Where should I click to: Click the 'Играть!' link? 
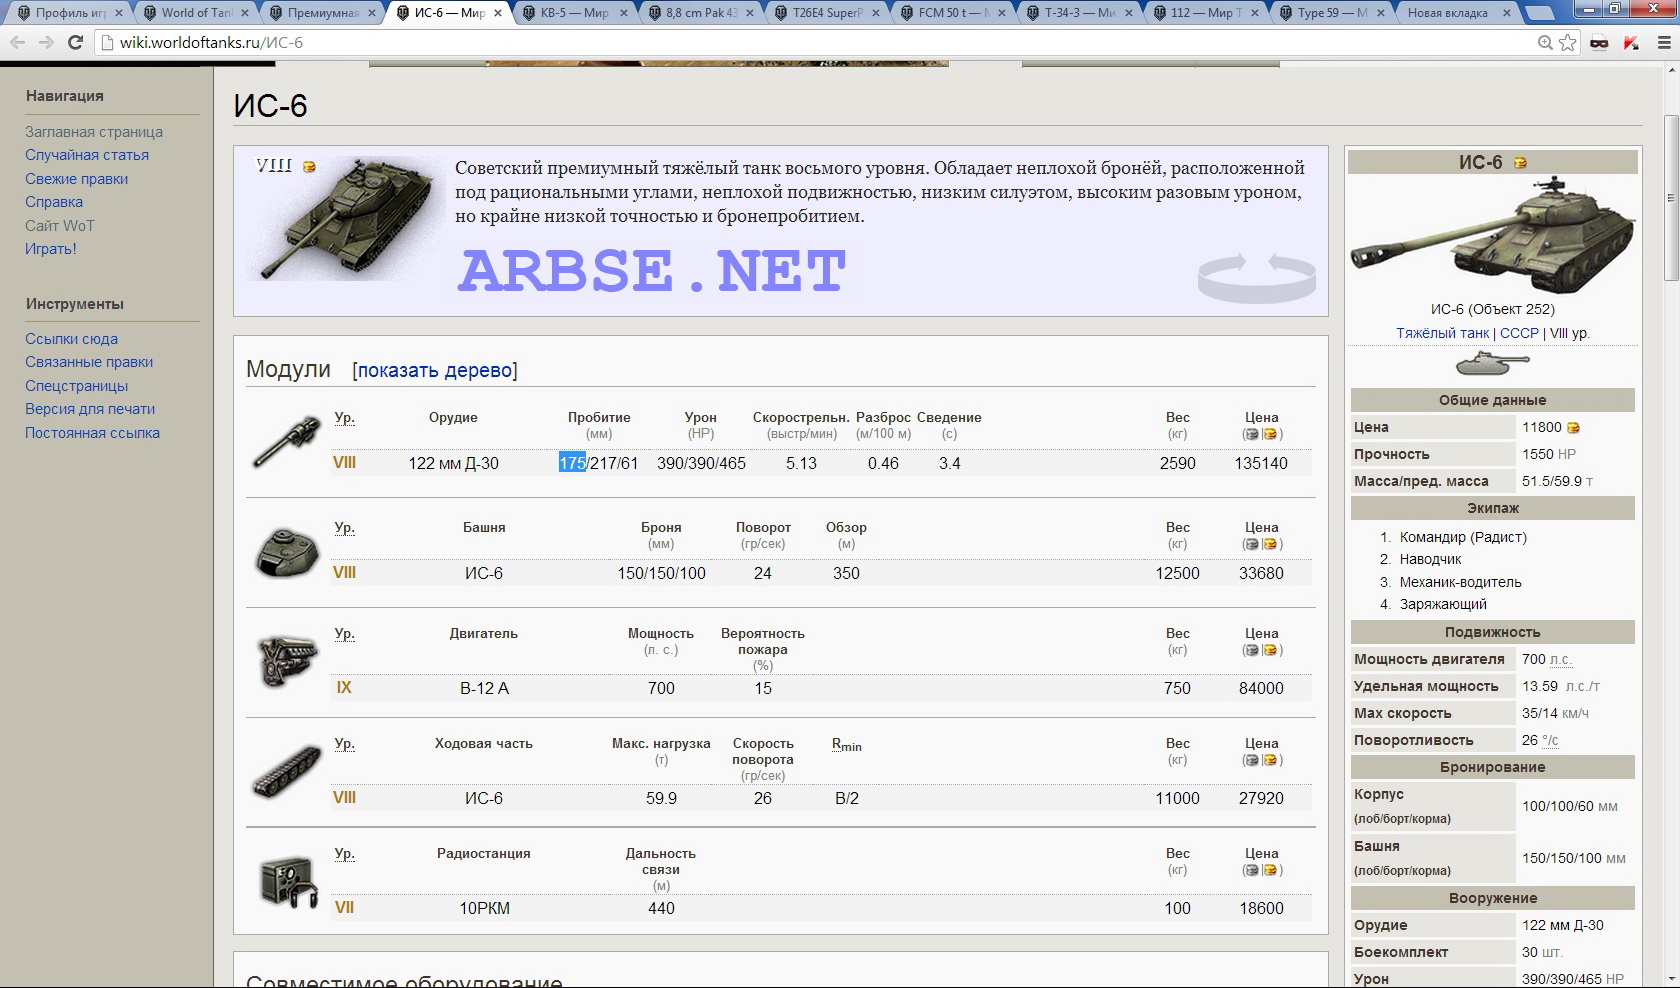point(51,249)
